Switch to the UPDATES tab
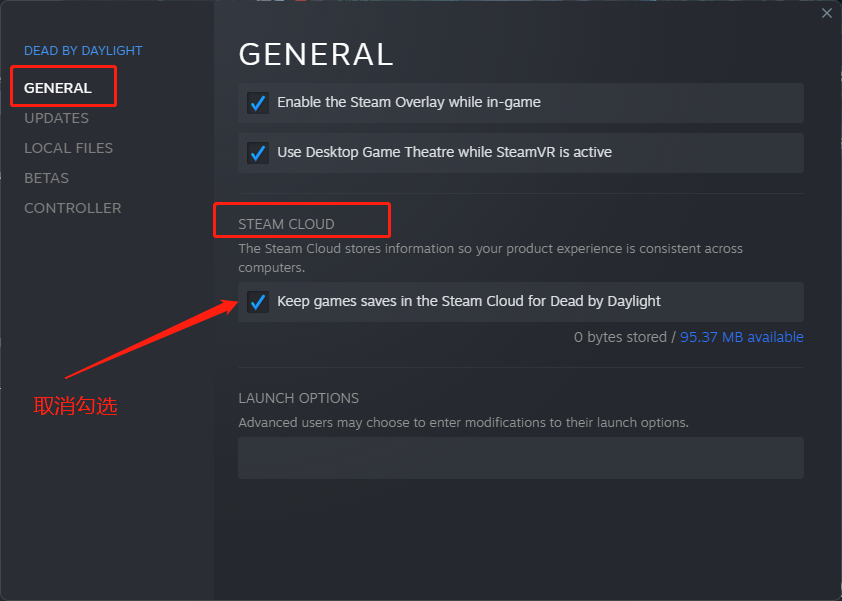 tap(56, 118)
